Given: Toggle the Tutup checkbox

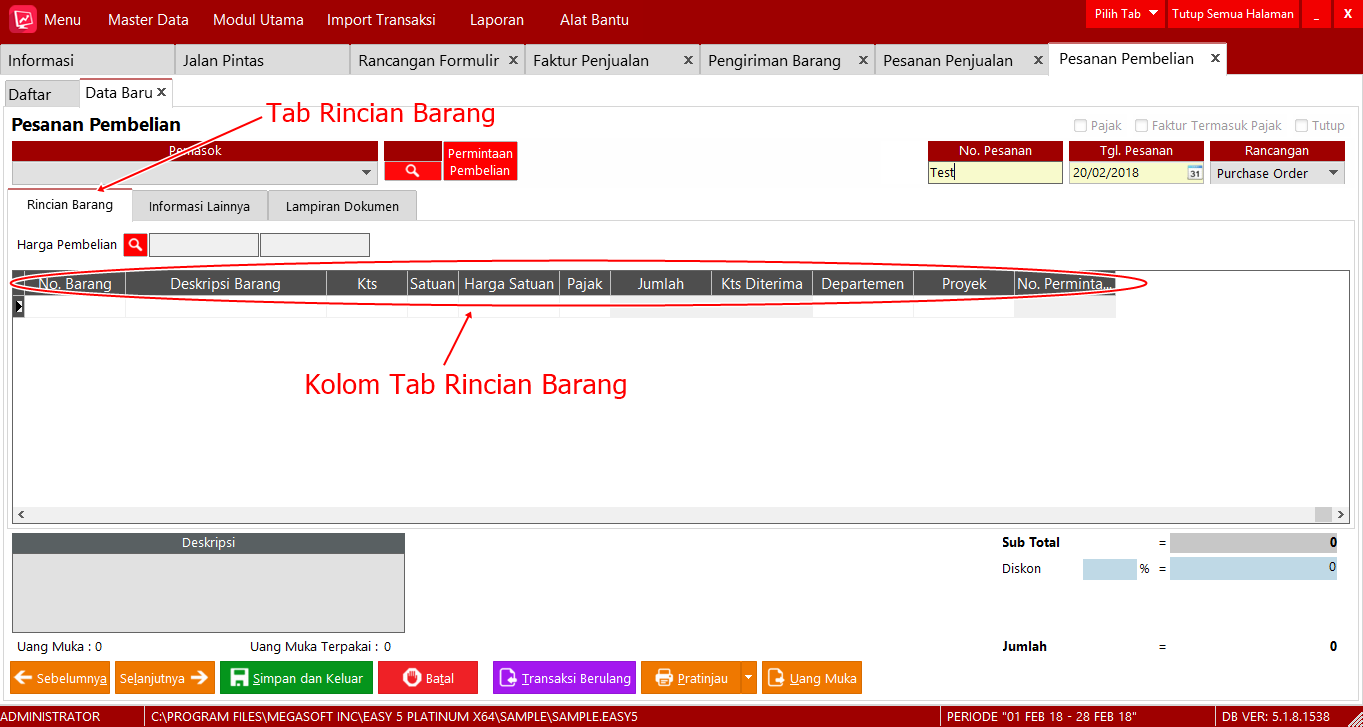Looking at the screenshot, I should 1301,125.
